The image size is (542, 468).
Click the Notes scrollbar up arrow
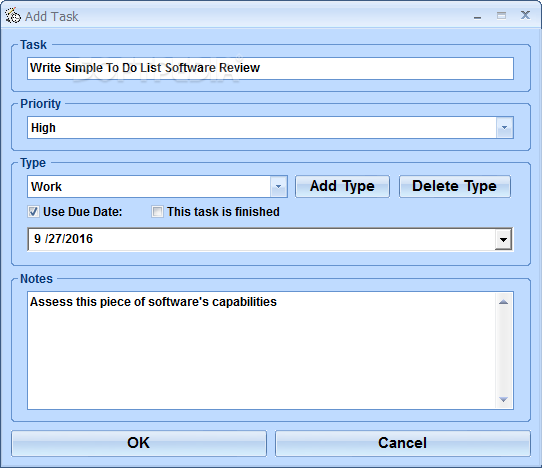coord(504,302)
